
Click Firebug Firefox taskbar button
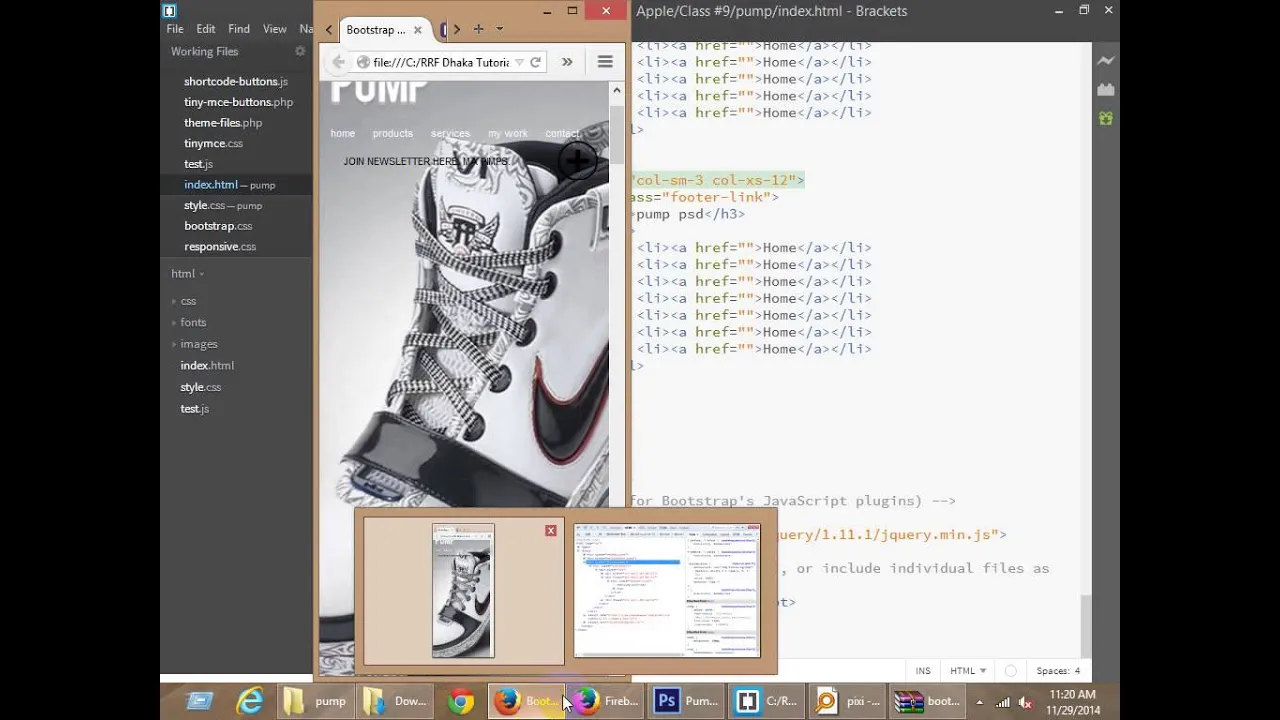tap(607, 701)
